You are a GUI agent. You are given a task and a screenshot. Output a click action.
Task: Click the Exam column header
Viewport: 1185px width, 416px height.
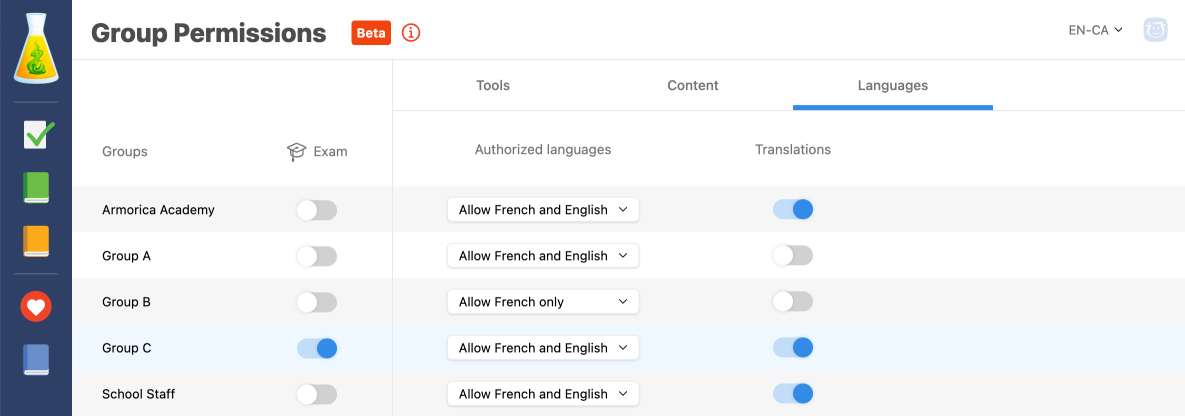[318, 152]
